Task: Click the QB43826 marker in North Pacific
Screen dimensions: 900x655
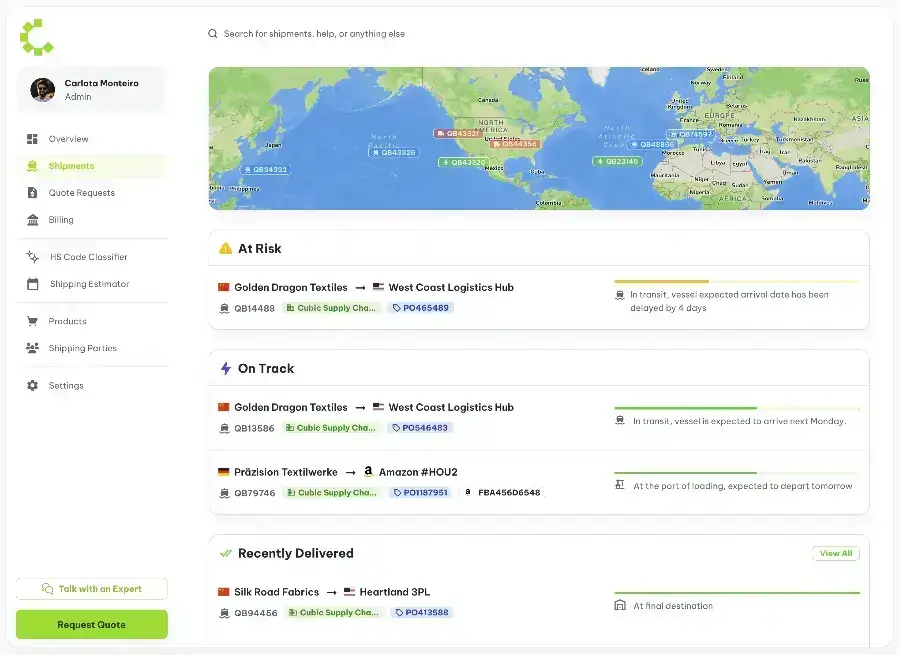Action: (x=394, y=153)
